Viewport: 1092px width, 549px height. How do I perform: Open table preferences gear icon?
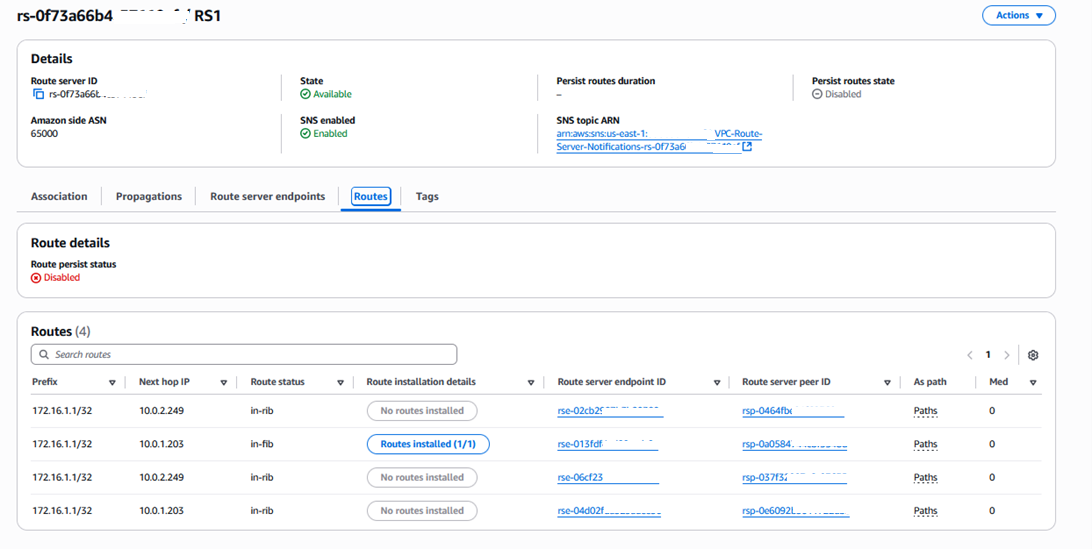click(1033, 355)
